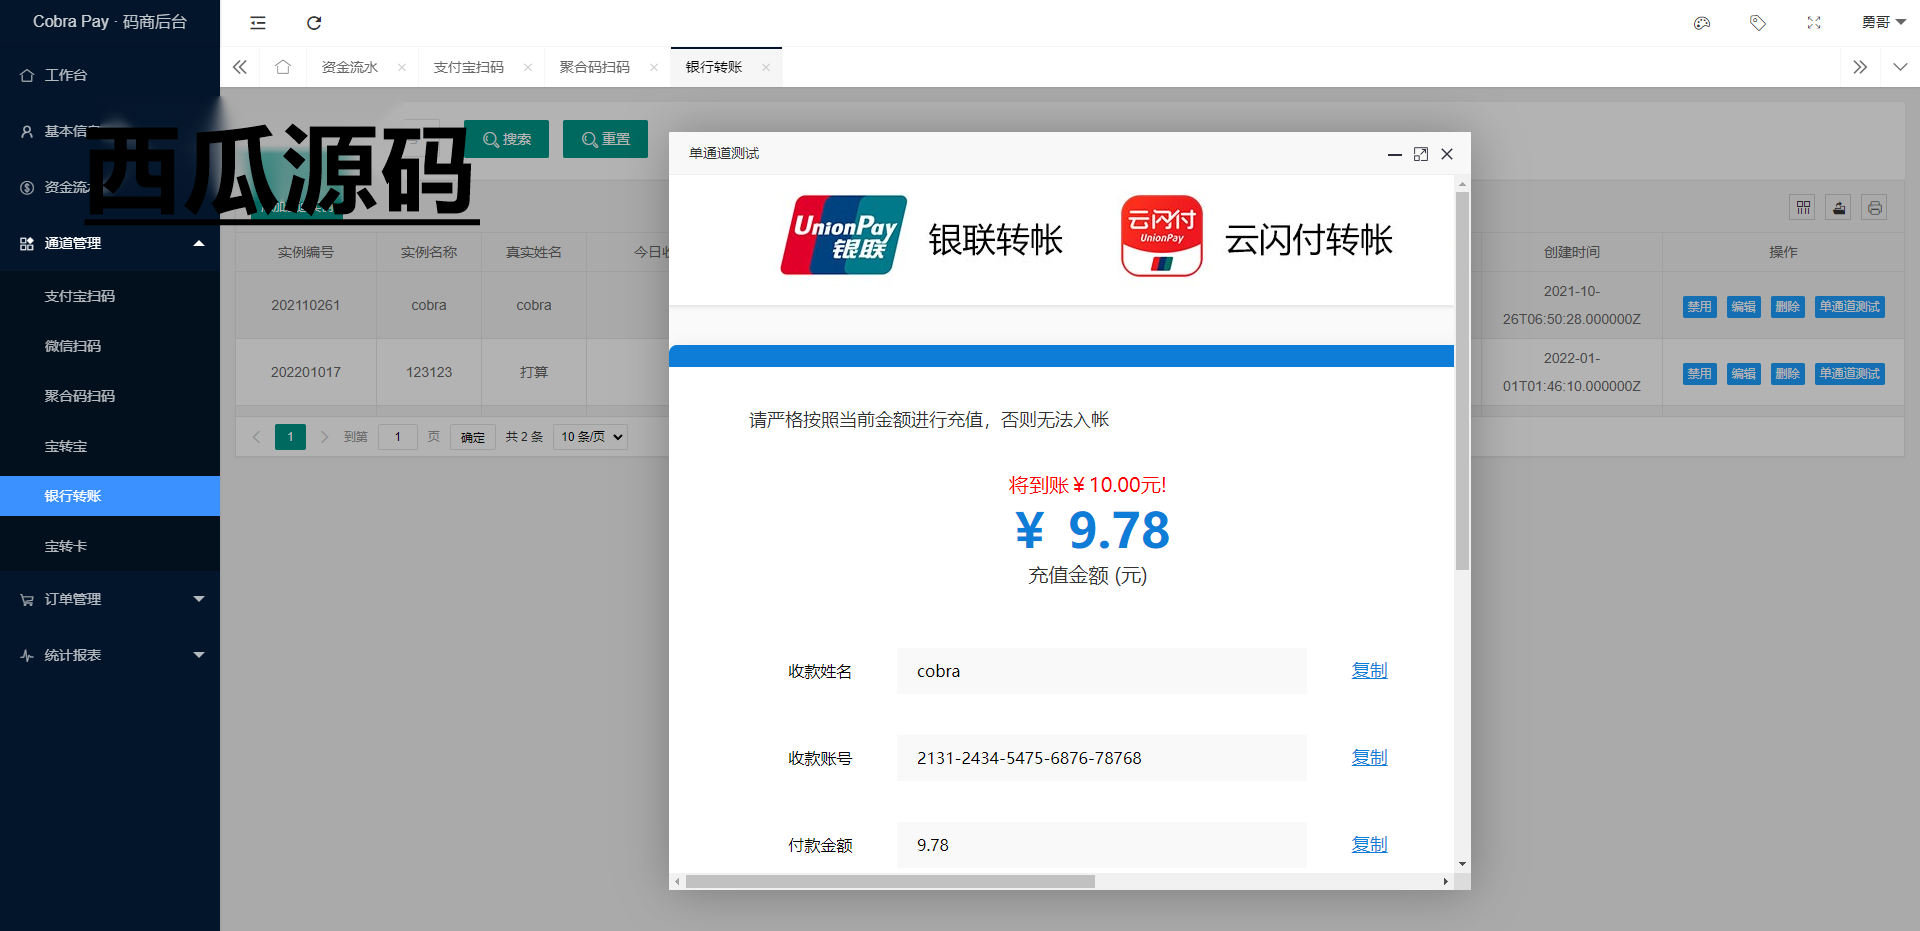
Task: Collapse the 通道管理 sidebar group
Action: pos(110,243)
